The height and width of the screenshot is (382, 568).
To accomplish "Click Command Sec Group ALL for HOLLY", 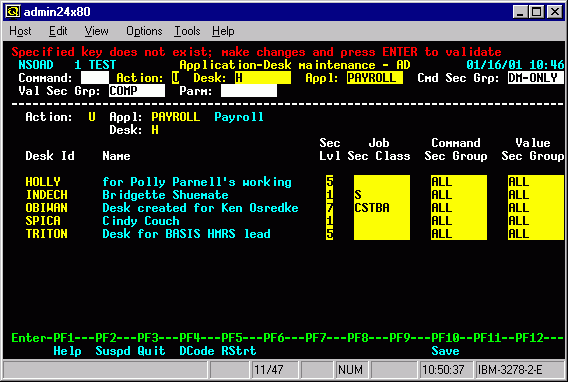I will pyautogui.click(x=459, y=182).
